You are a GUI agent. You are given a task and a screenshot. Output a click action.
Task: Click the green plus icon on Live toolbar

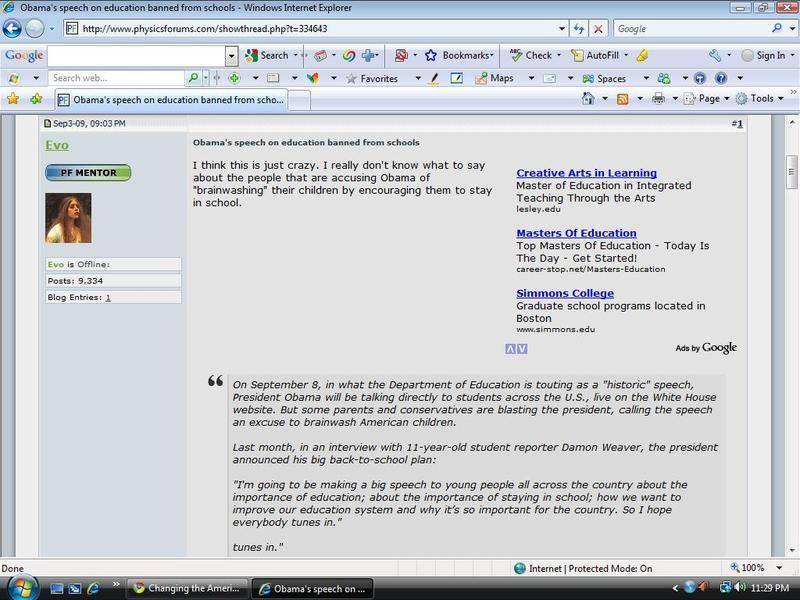[234, 78]
